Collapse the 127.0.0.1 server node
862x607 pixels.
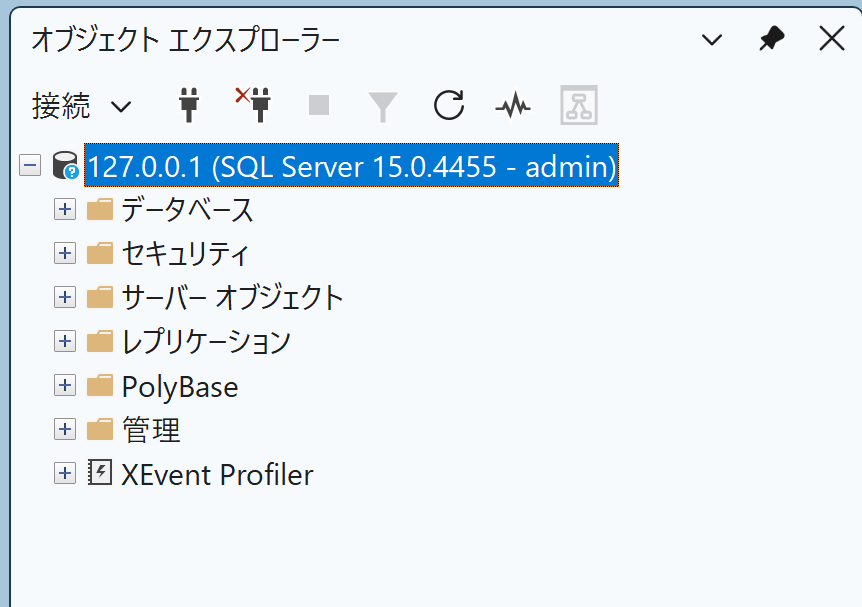(x=30, y=165)
